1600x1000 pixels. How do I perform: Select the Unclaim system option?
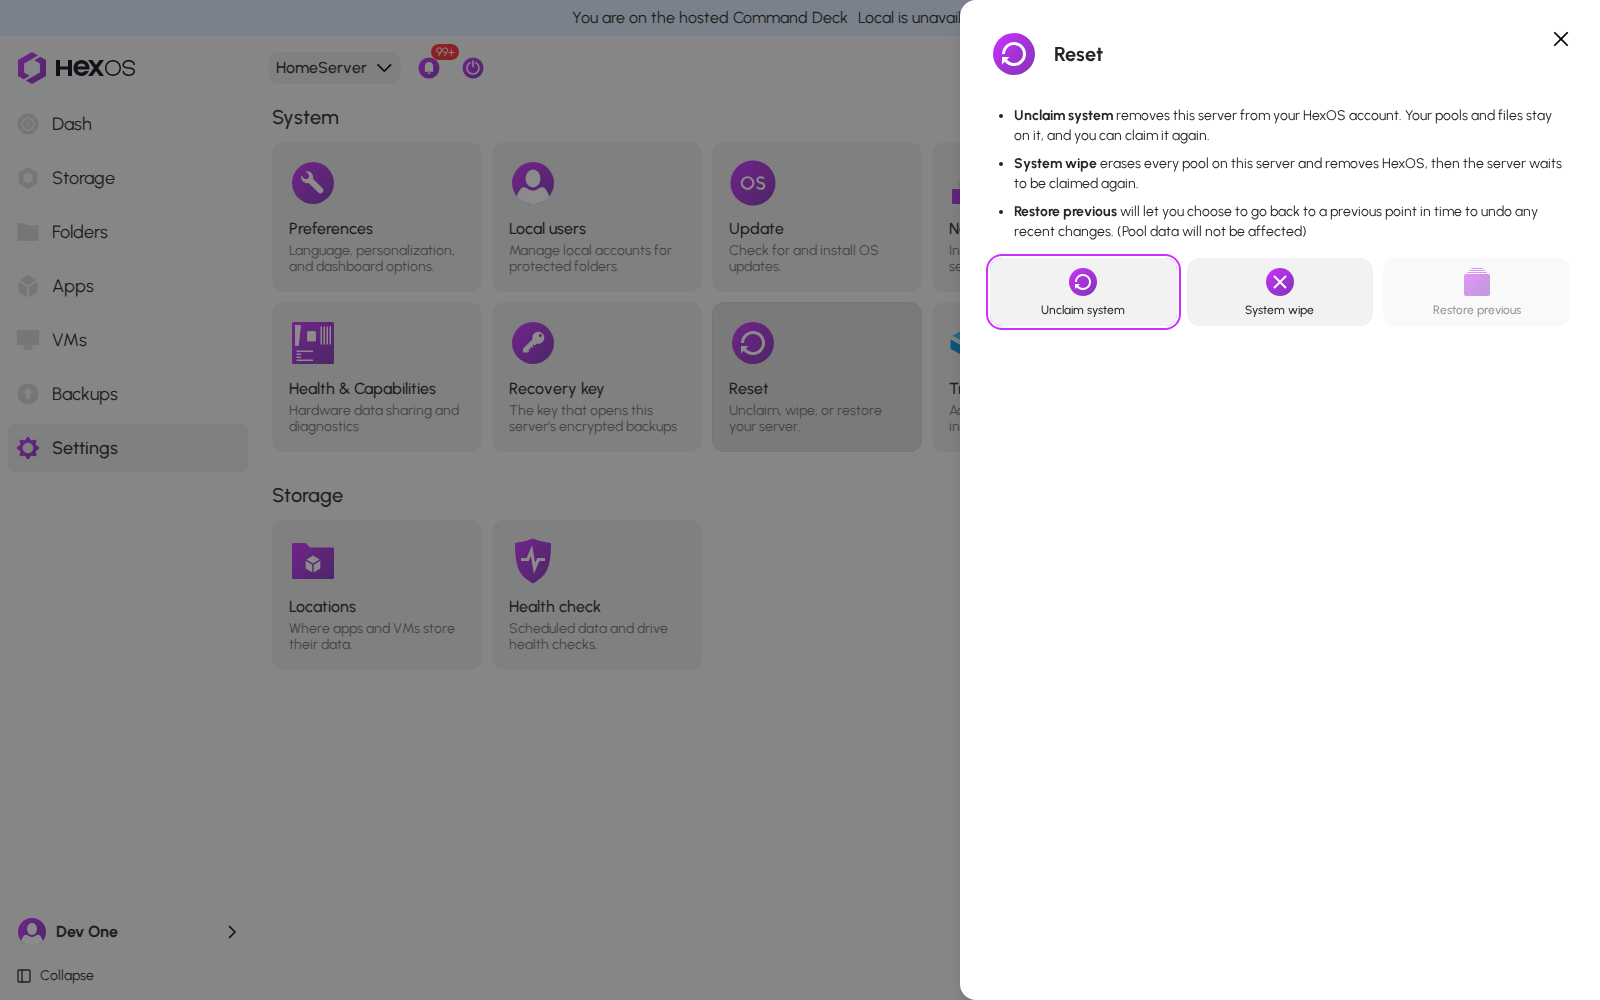coord(1083,292)
